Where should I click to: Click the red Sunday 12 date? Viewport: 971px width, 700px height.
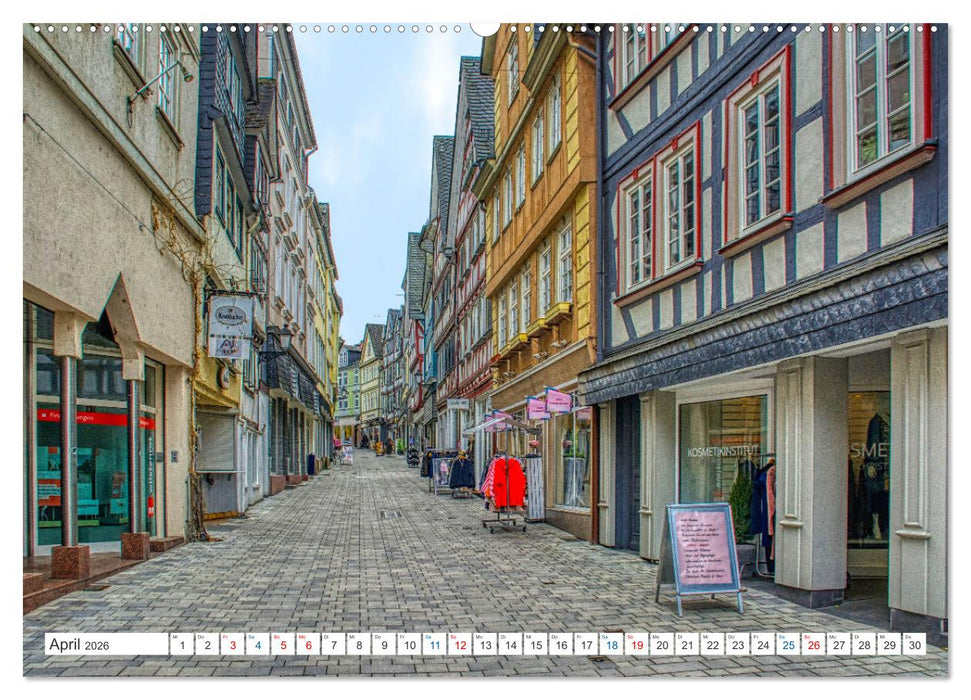point(463,647)
